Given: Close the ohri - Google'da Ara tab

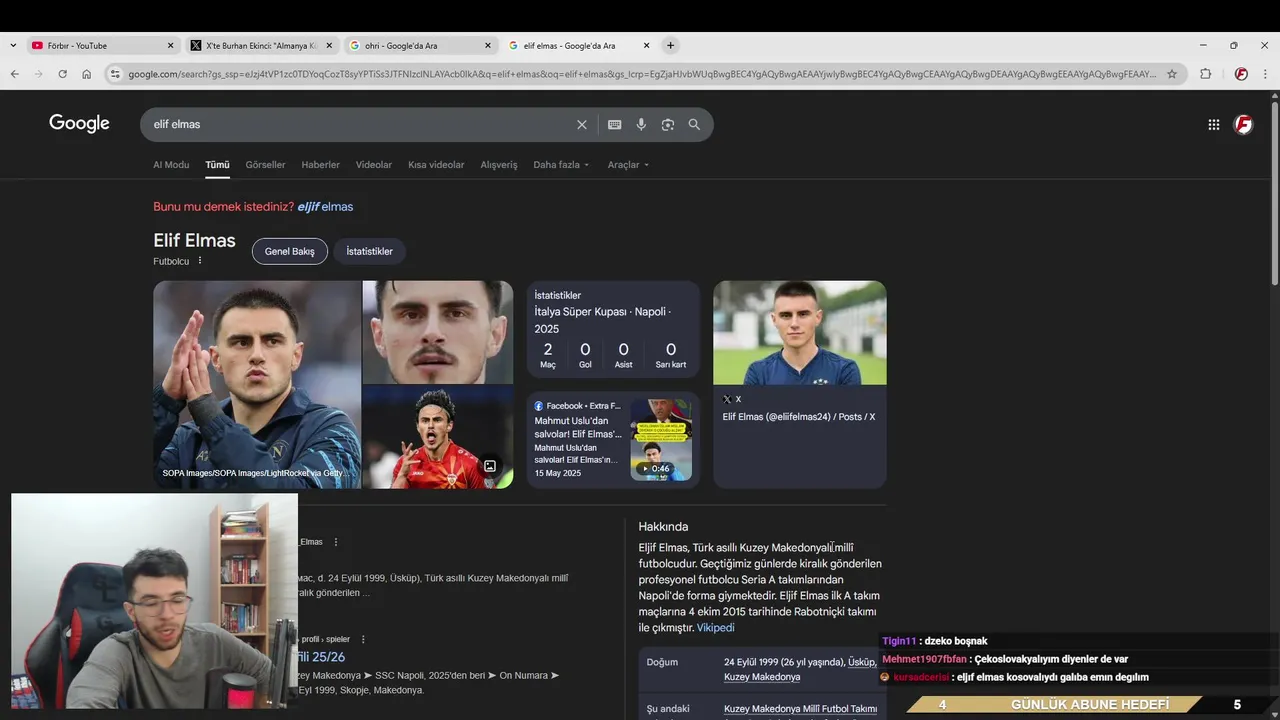Looking at the screenshot, I should [x=488, y=46].
